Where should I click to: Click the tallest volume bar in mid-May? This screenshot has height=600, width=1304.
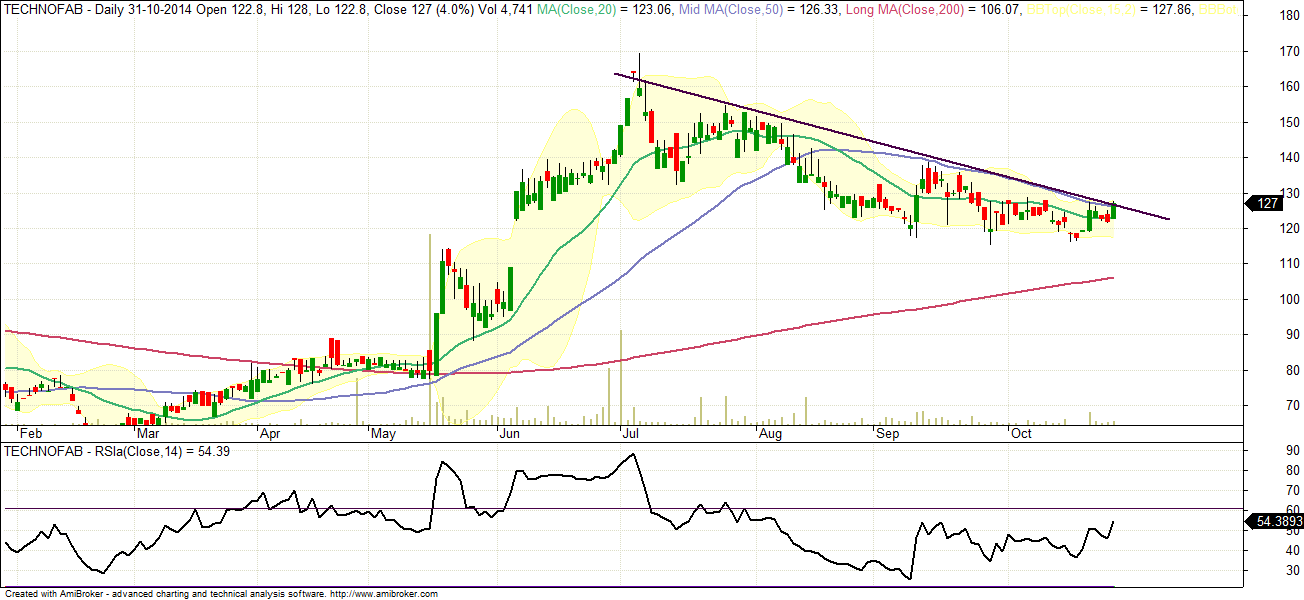[430, 330]
